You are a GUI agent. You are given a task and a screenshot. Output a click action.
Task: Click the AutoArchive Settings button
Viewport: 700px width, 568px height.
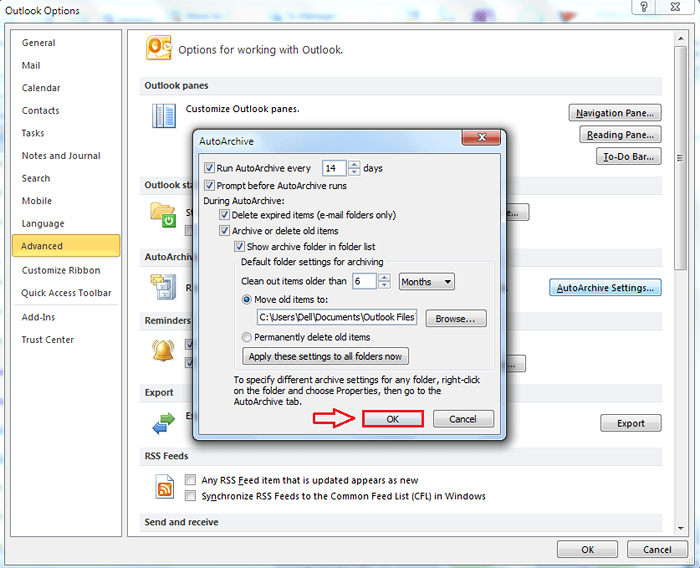tap(605, 288)
